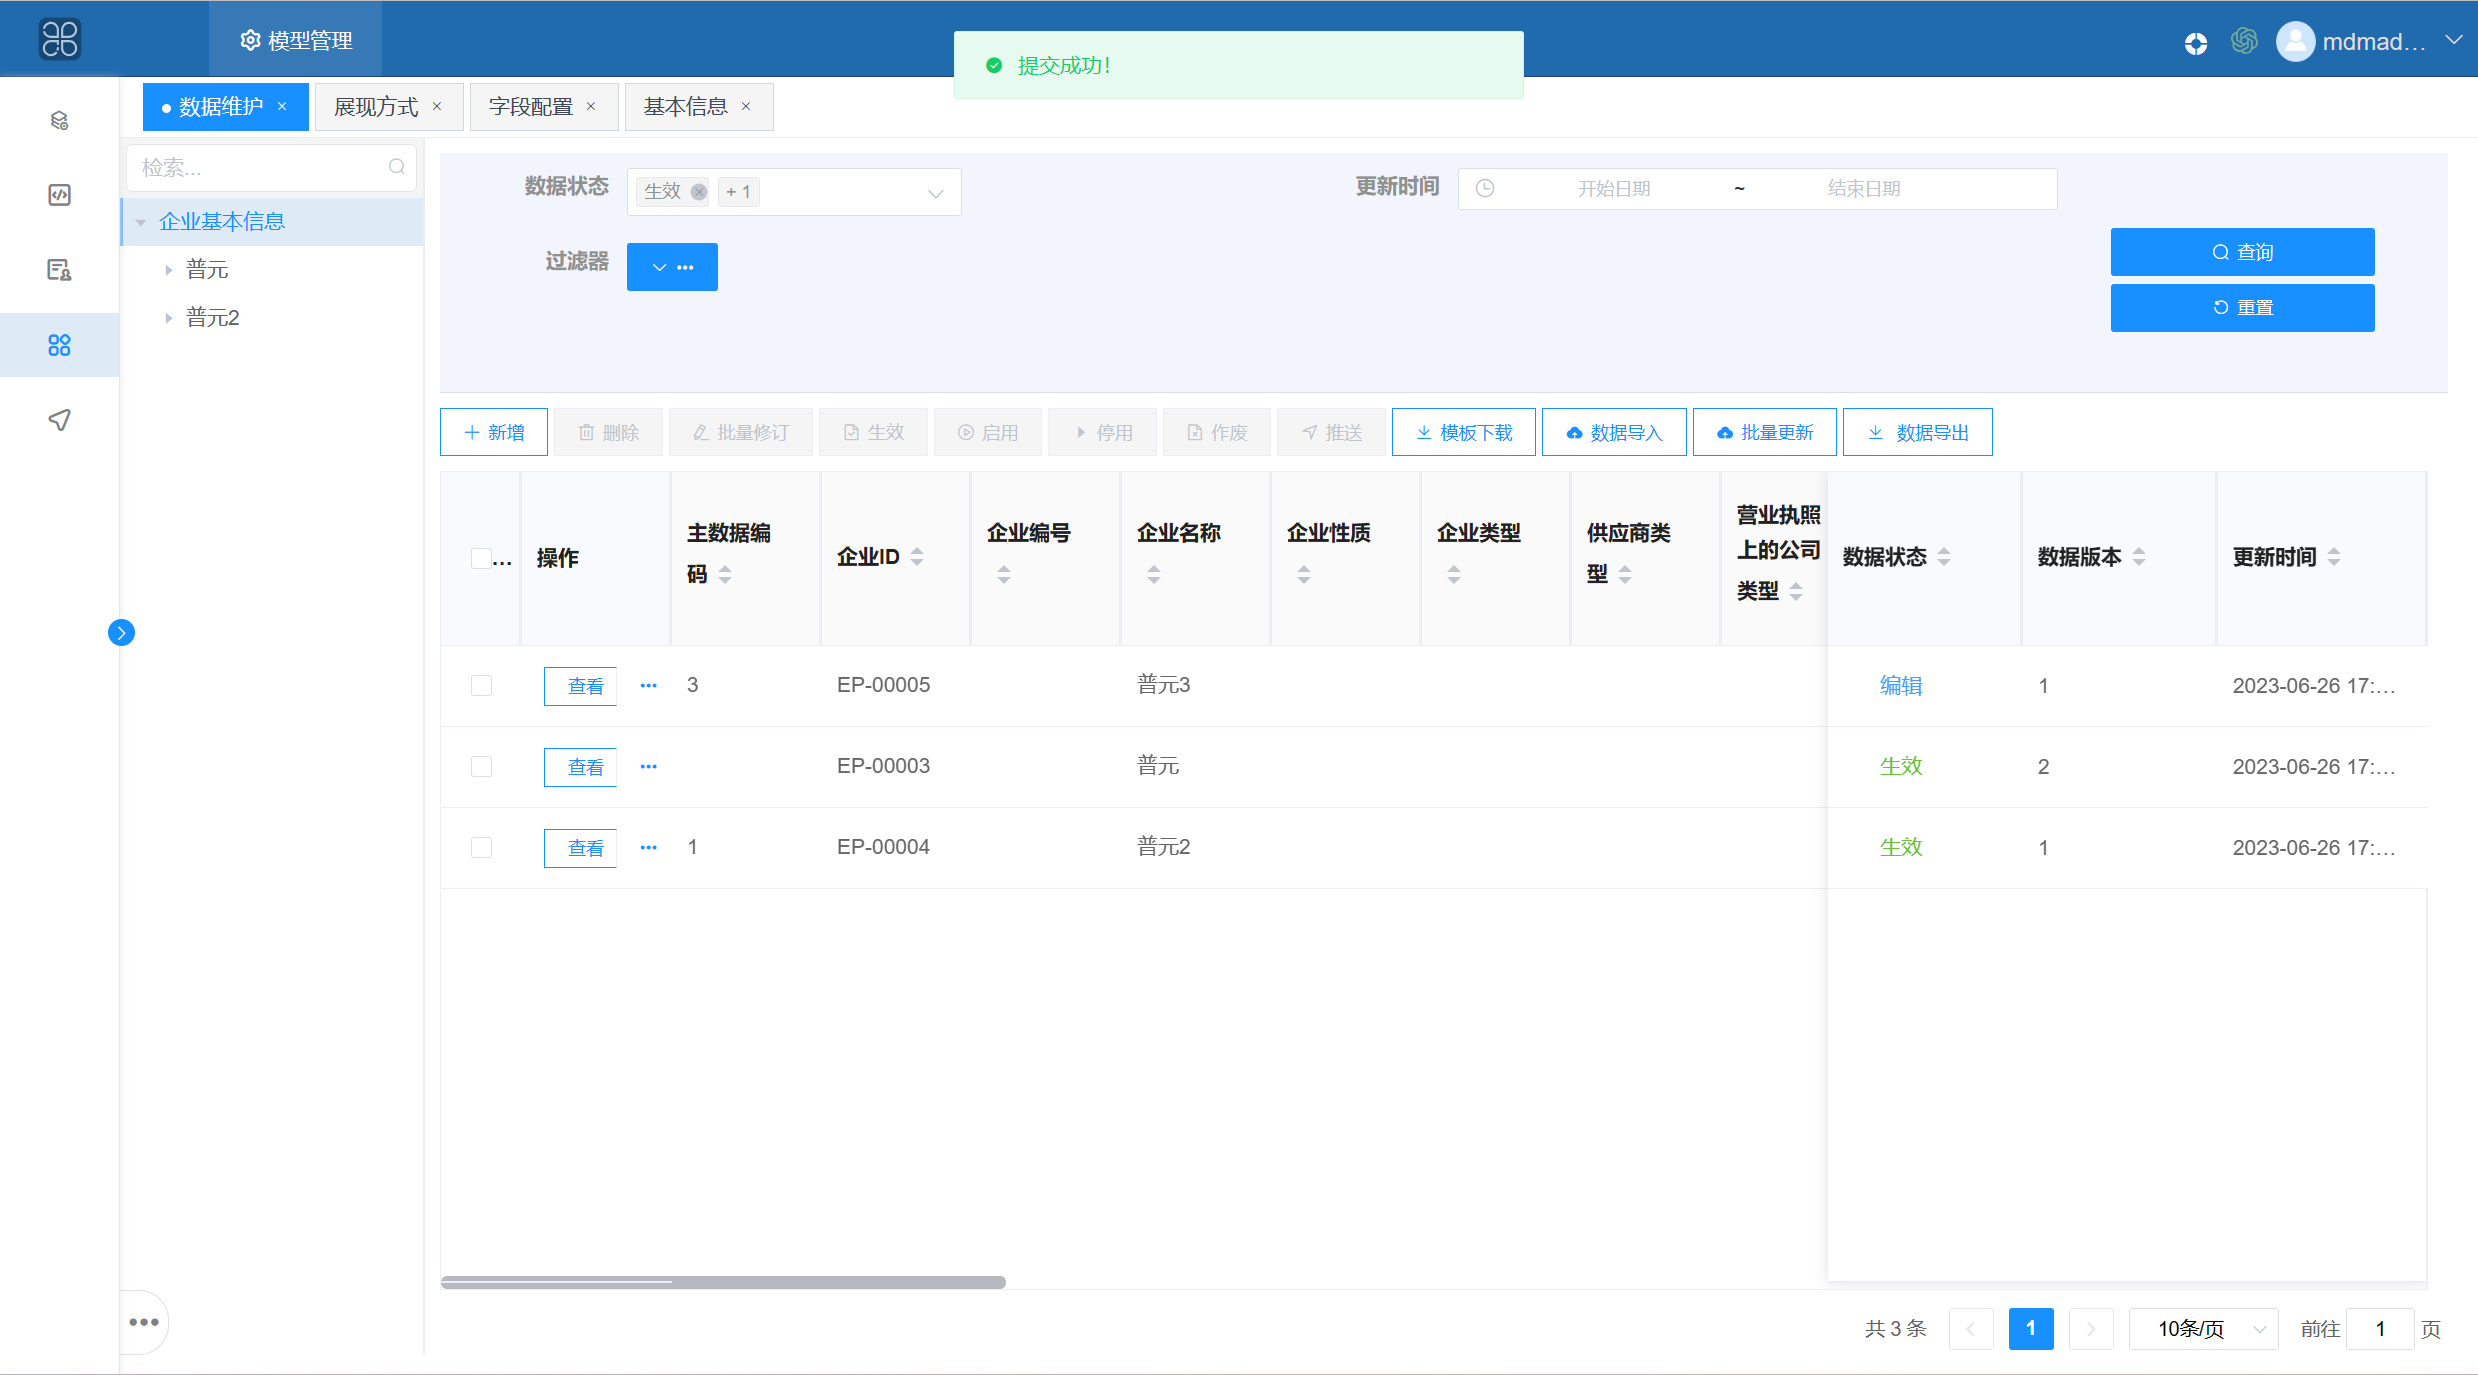Viewport: 2478px width, 1375px height.
Task: Click the bottom-left ellipsis more button
Action: point(144,1322)
